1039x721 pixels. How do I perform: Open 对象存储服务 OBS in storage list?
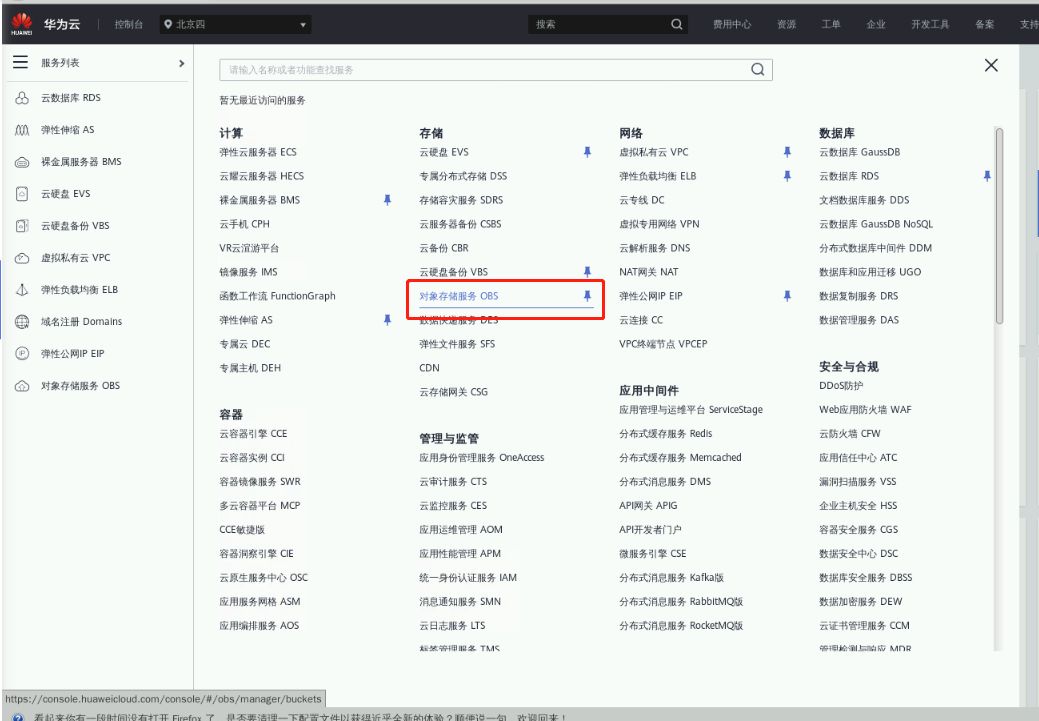pos(459,296)
